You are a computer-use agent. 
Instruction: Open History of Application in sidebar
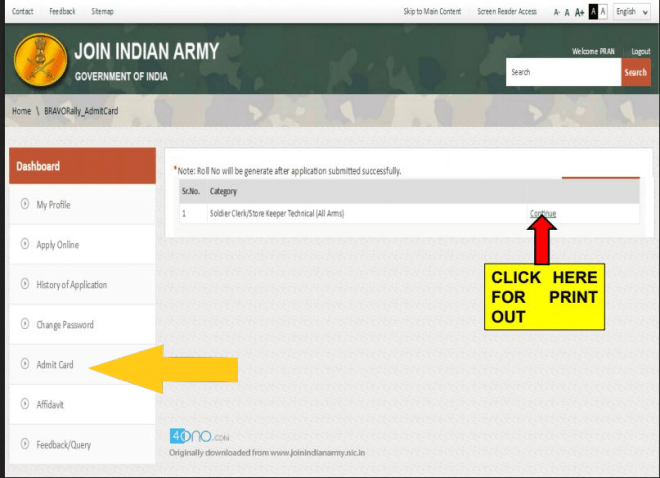82,284
